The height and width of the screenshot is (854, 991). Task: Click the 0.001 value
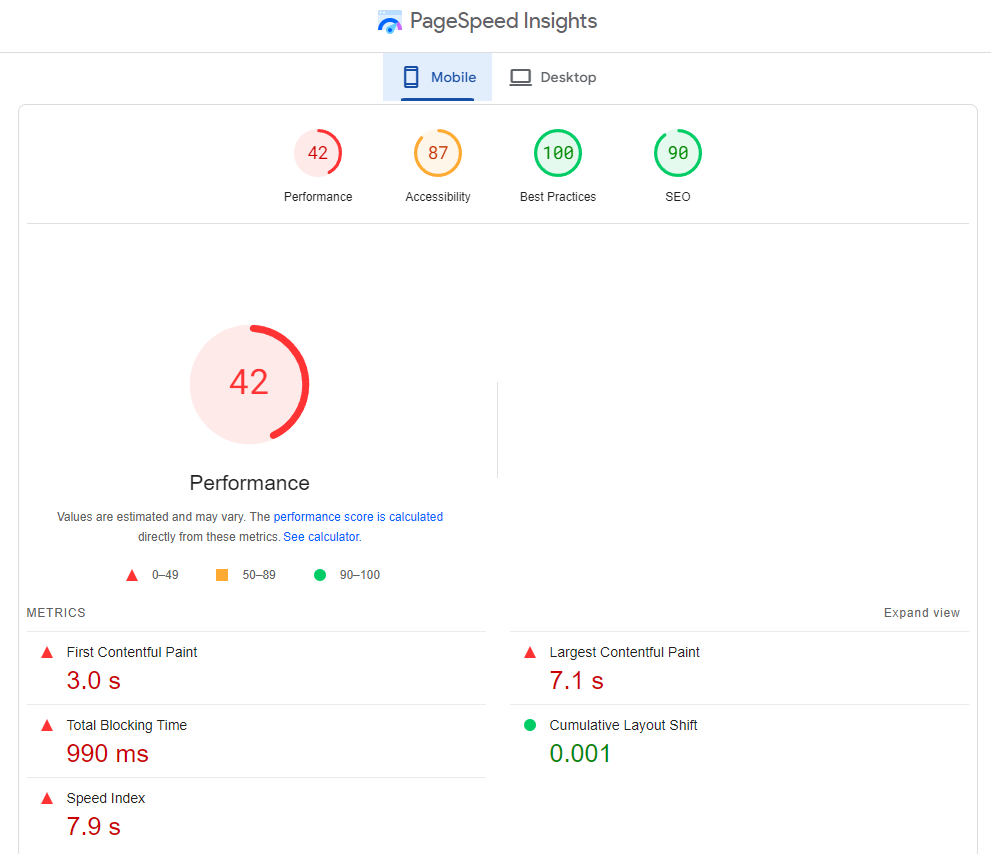tap(580, 753)
